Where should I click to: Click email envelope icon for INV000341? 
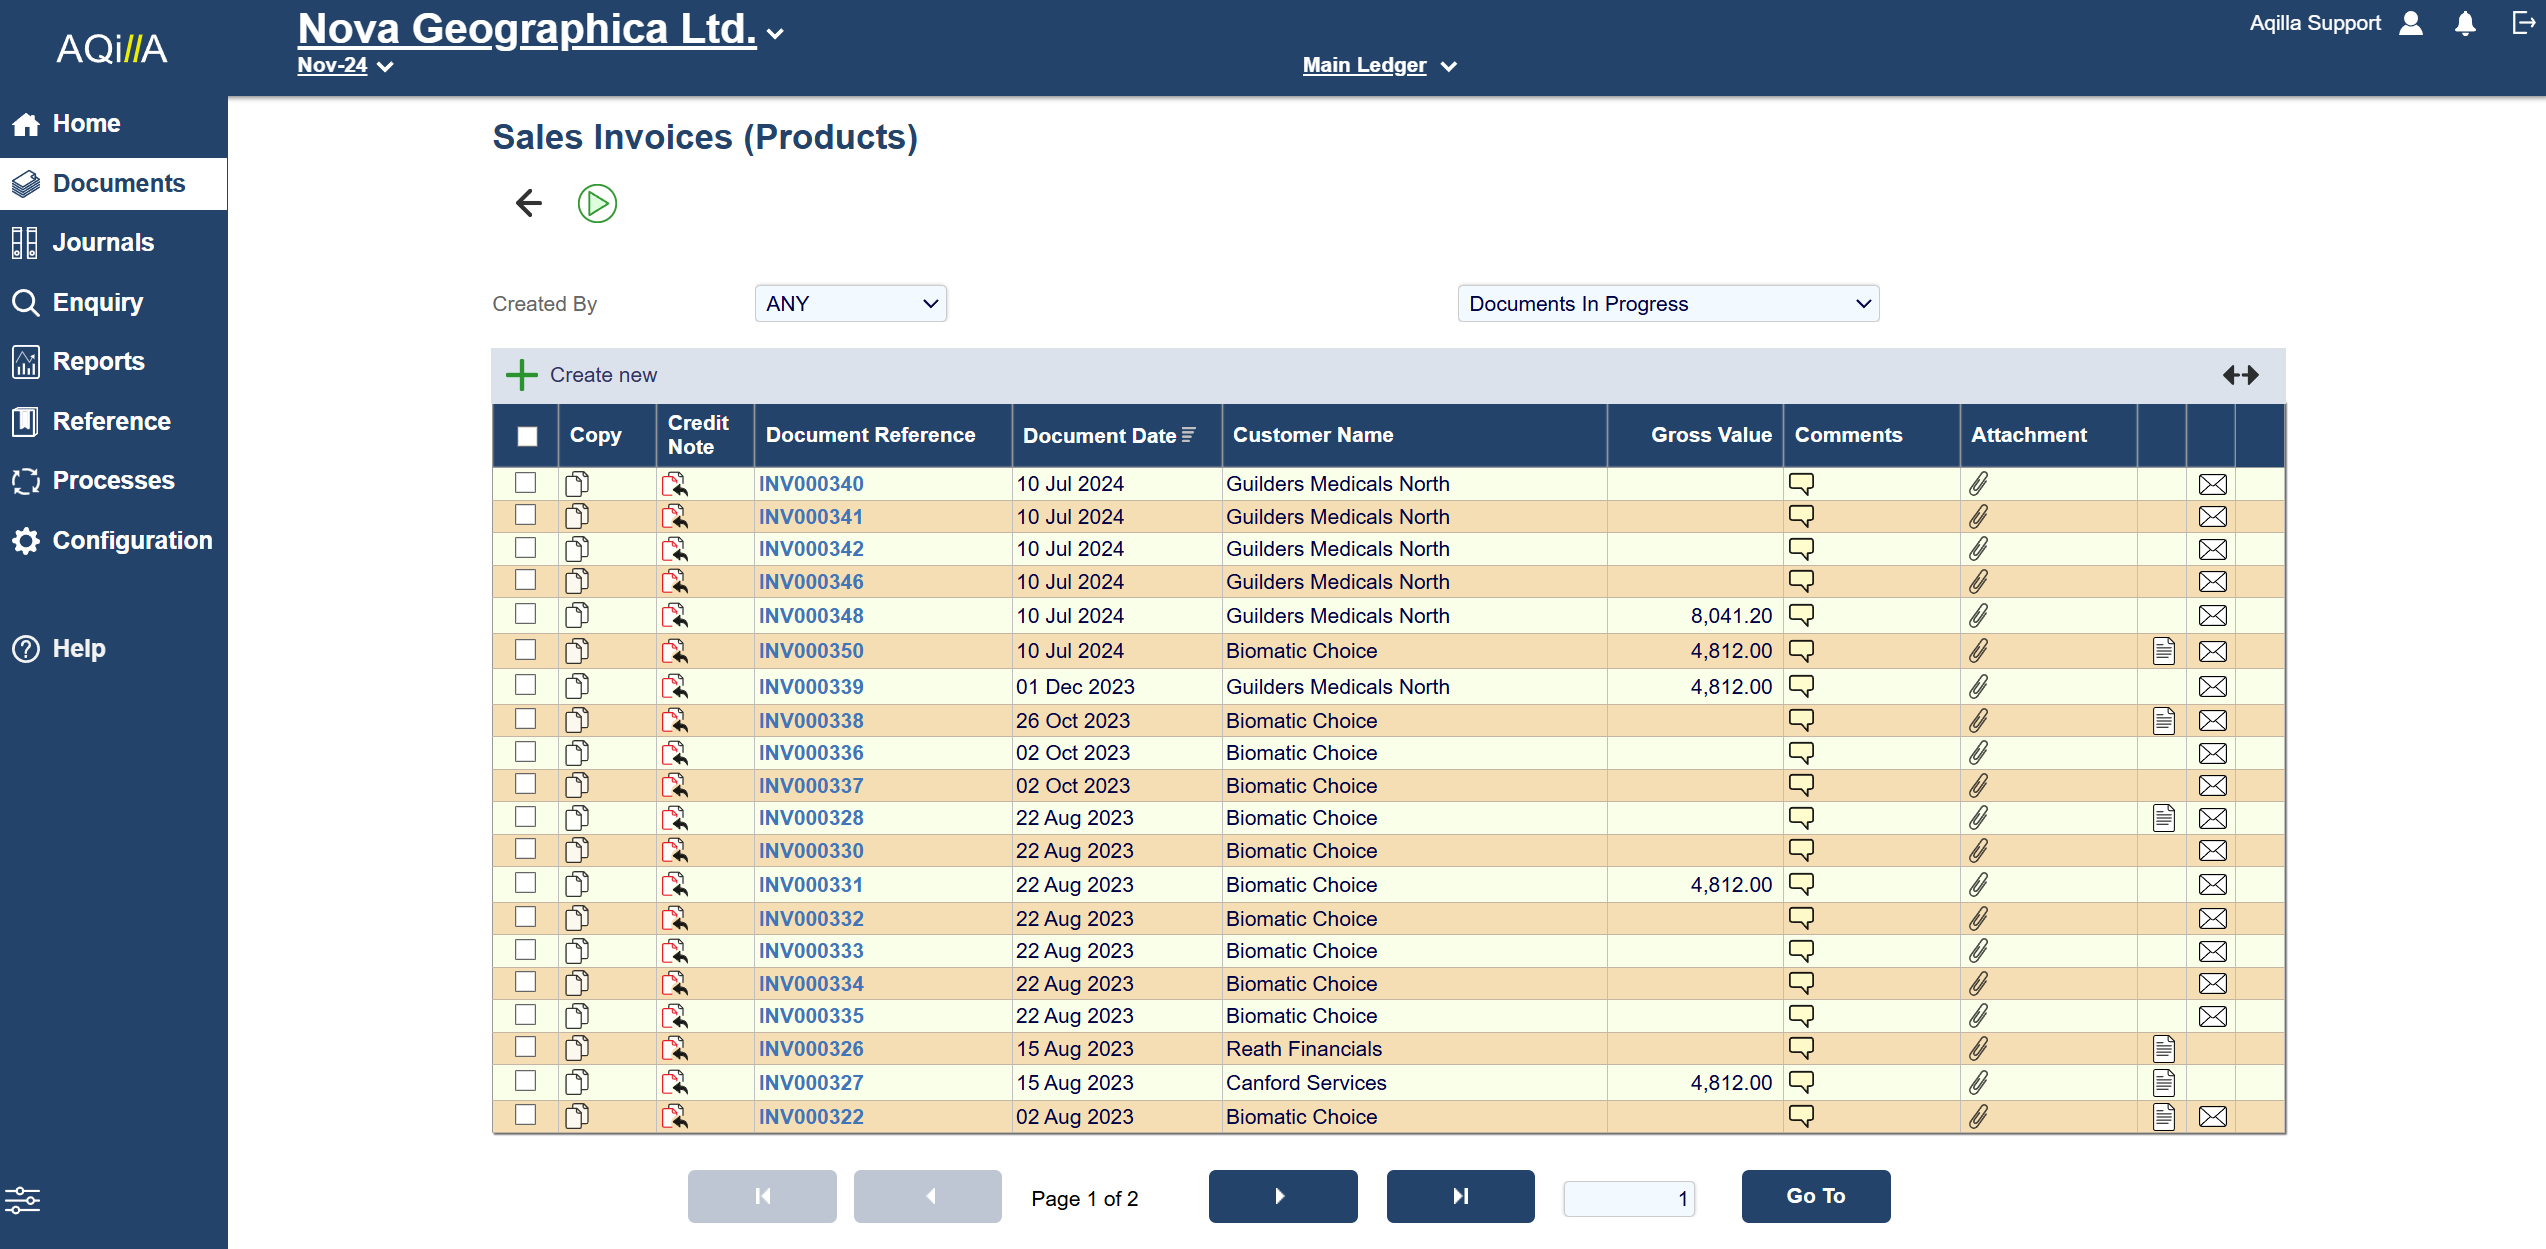tap(2212, 517)
